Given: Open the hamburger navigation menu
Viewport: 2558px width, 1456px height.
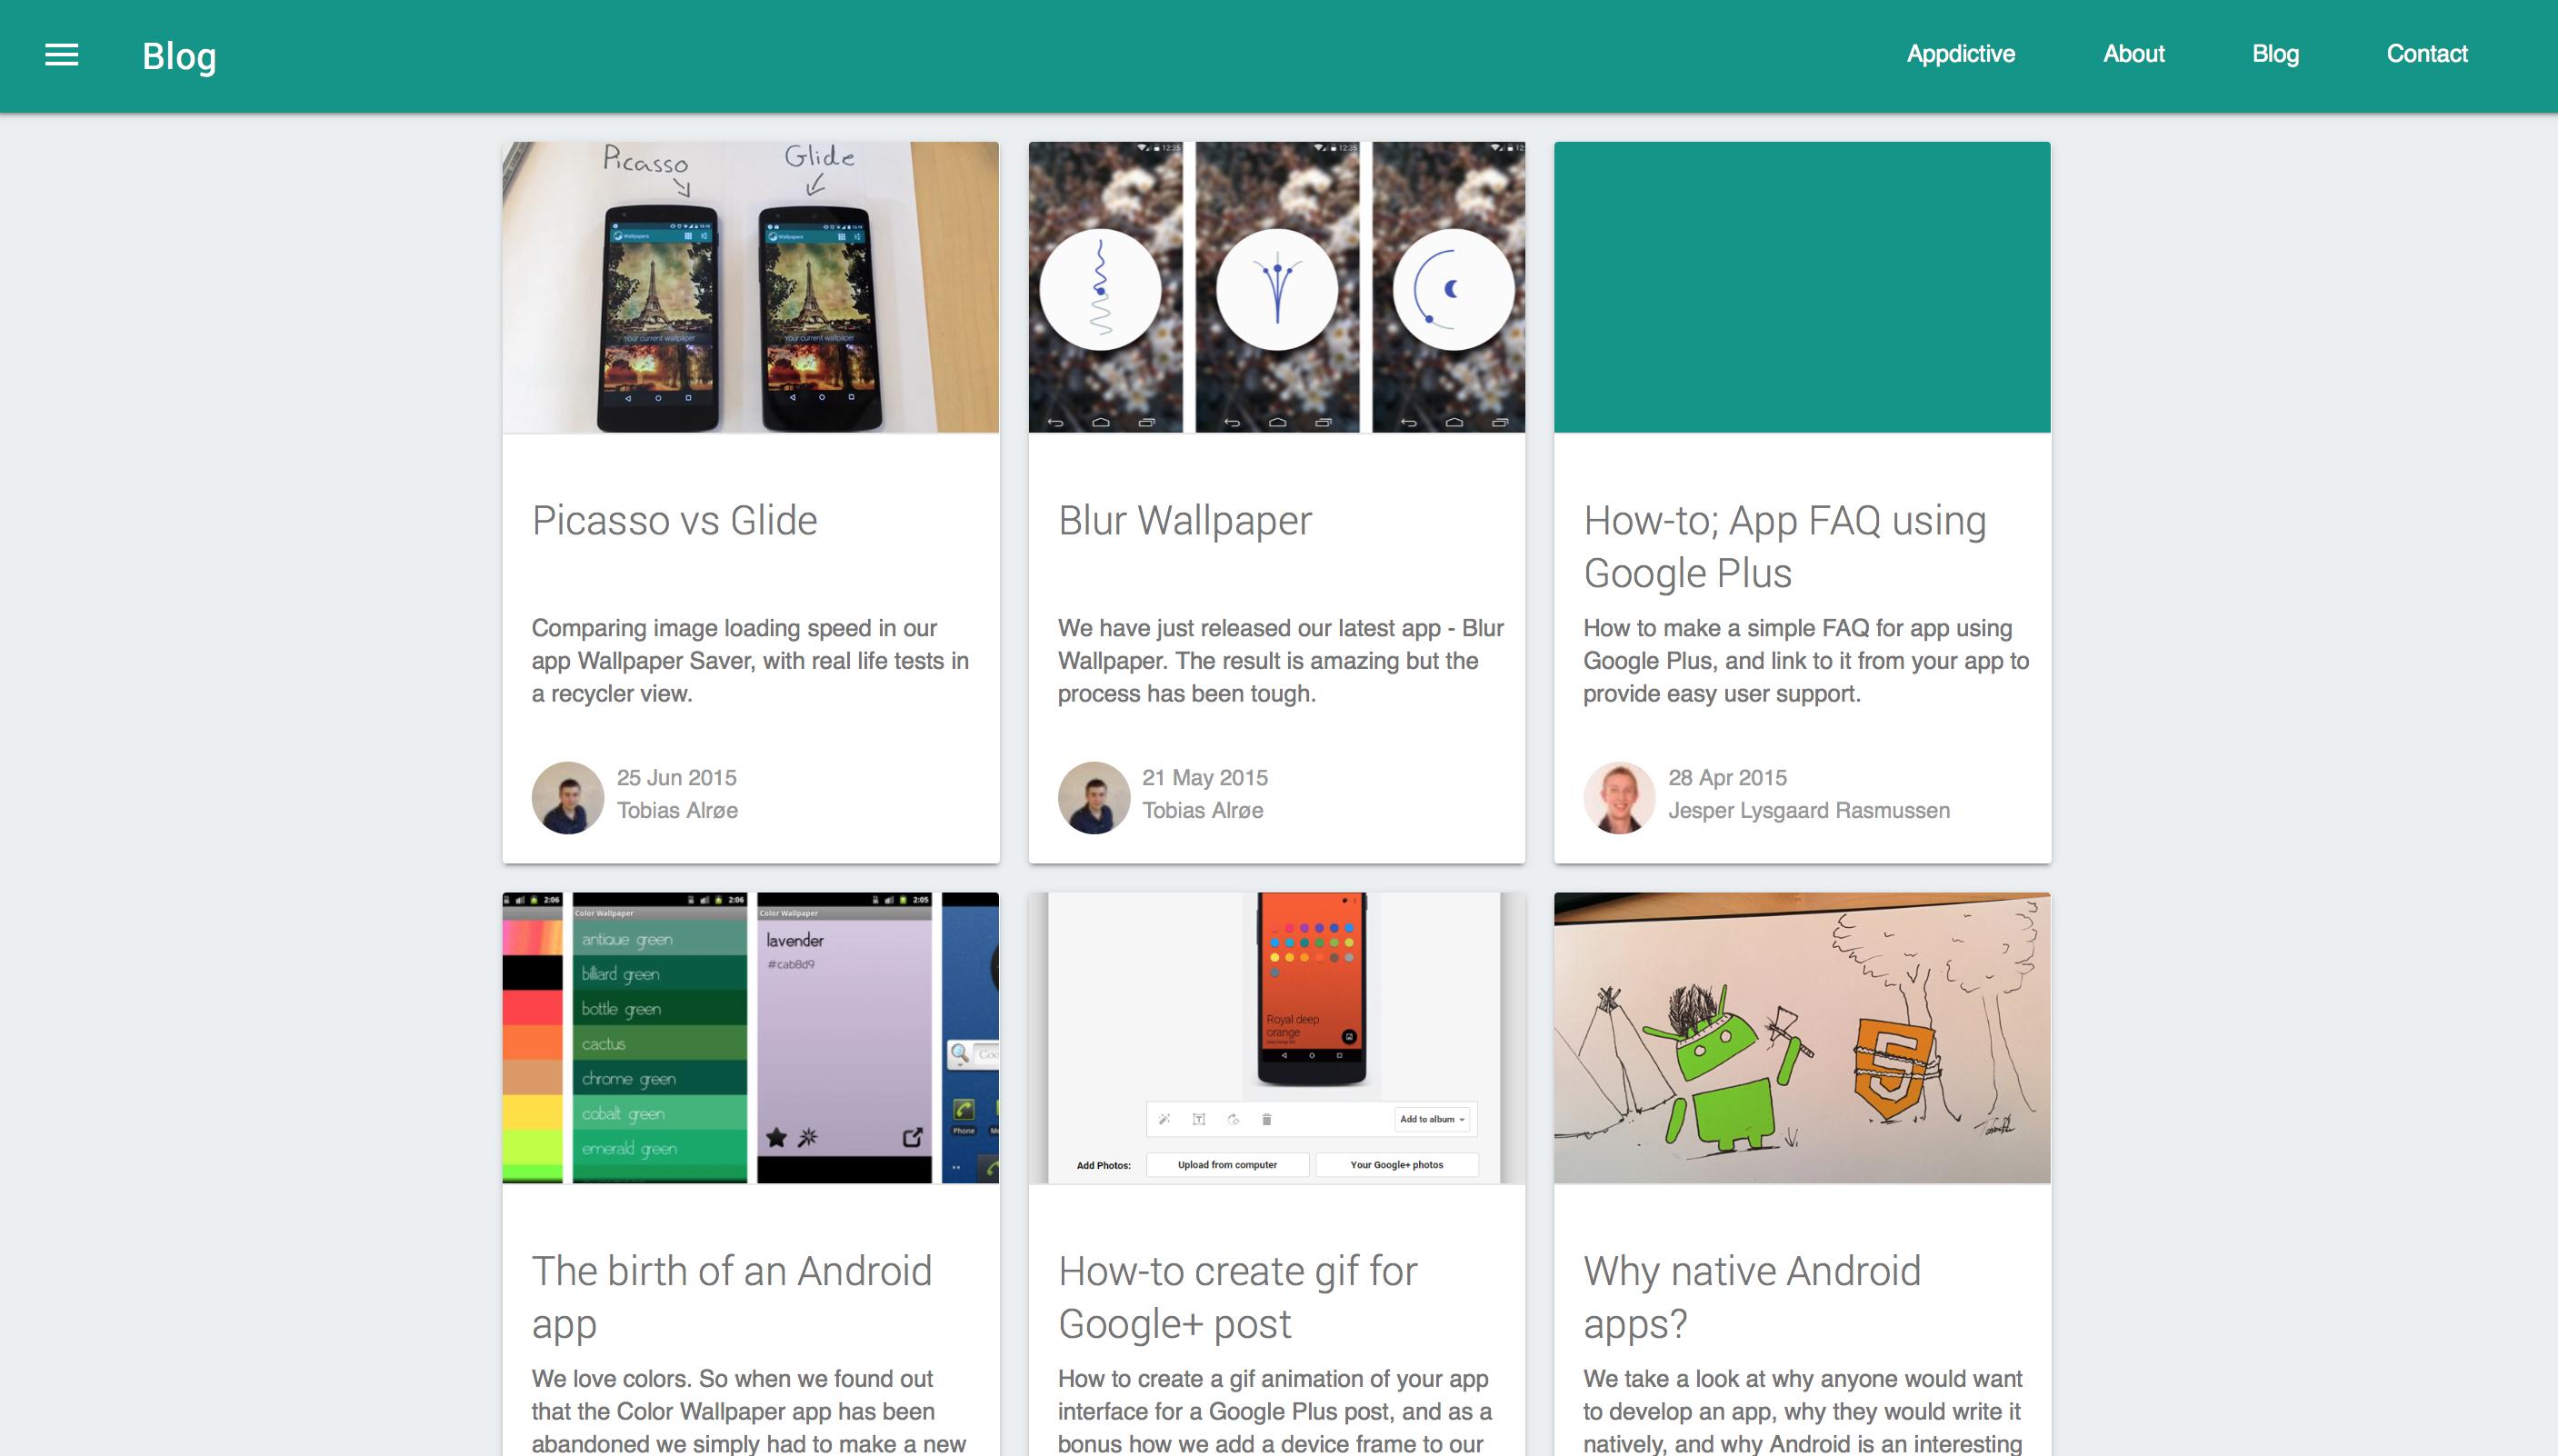Looking at the screenshot, I should coord(61,55).
